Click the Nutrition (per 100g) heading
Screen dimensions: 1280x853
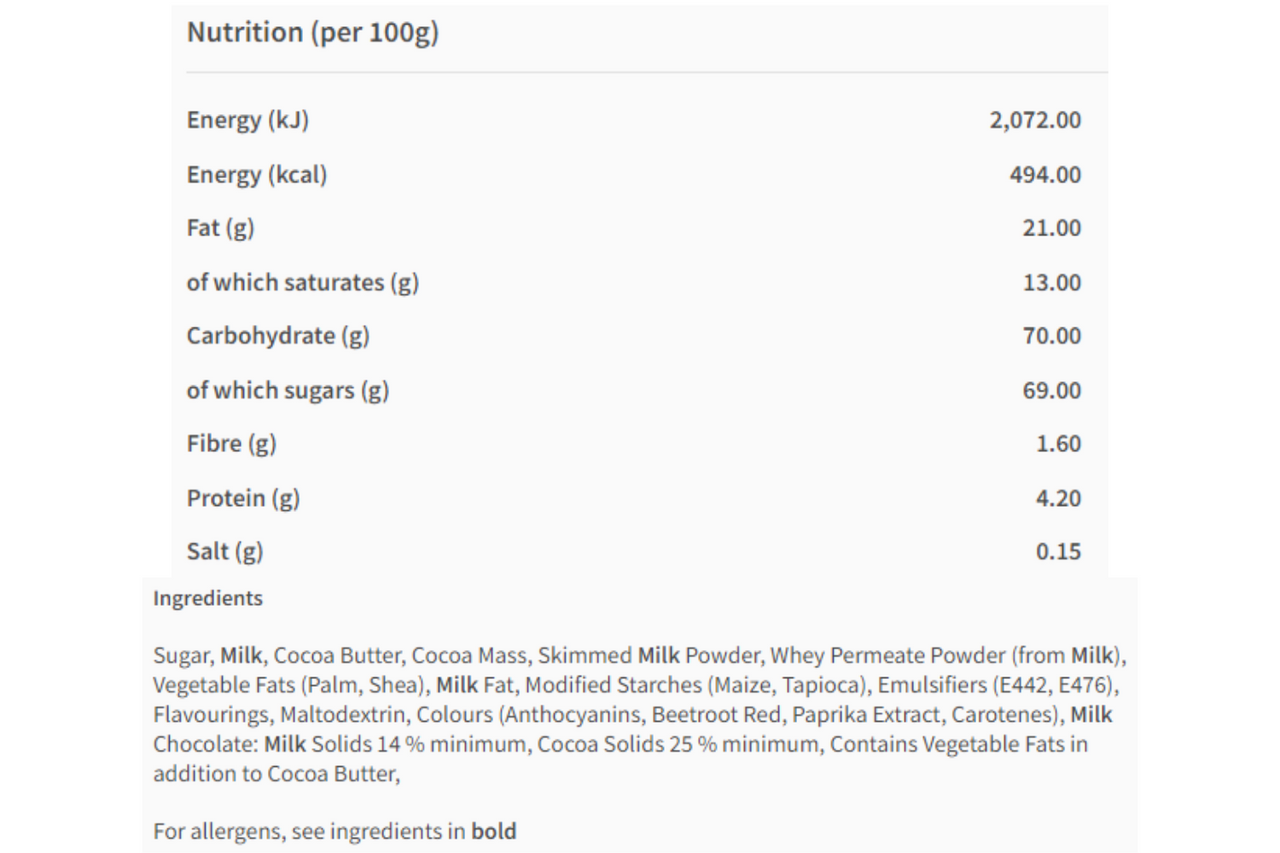click(313, 33)
